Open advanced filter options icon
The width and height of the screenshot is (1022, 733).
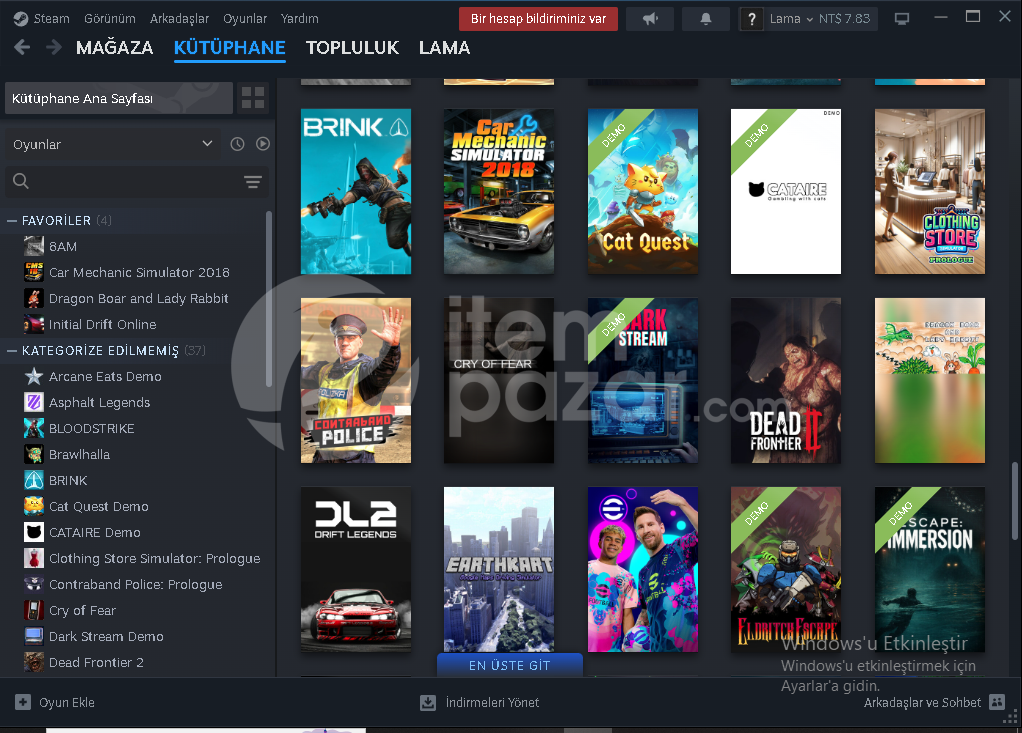tap(253, 182)
